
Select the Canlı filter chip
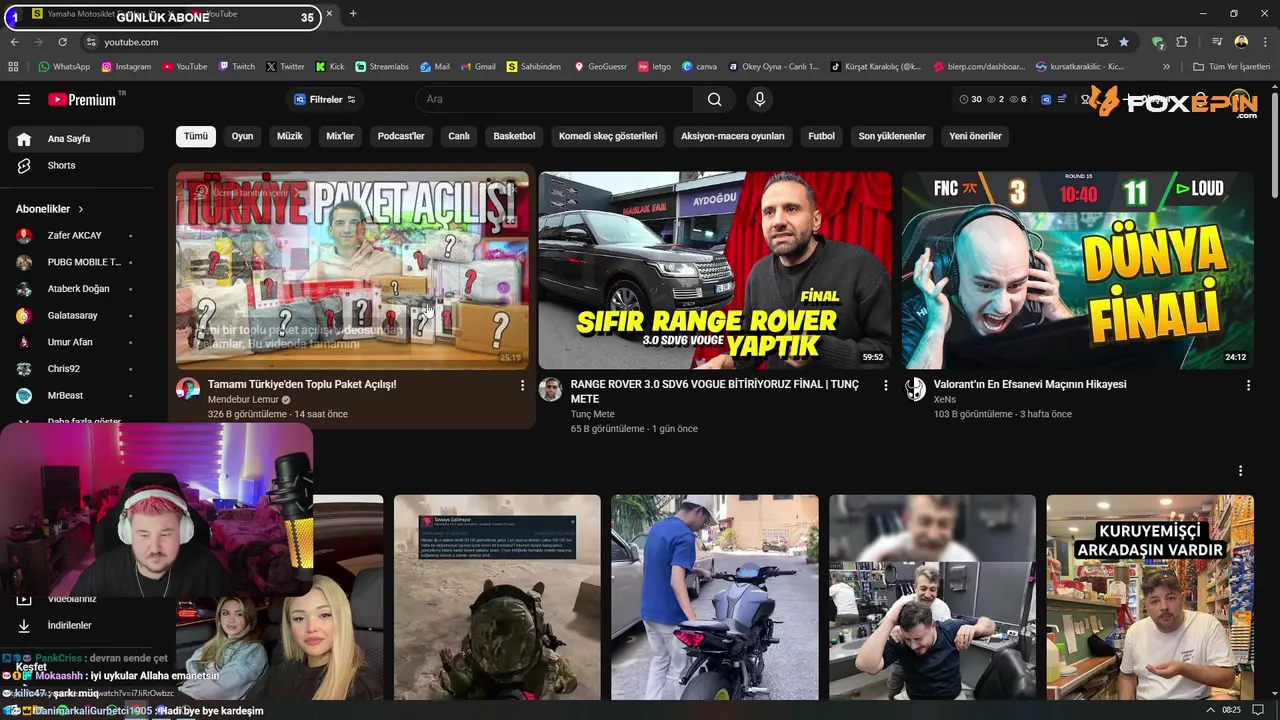(x=459, y=136)
